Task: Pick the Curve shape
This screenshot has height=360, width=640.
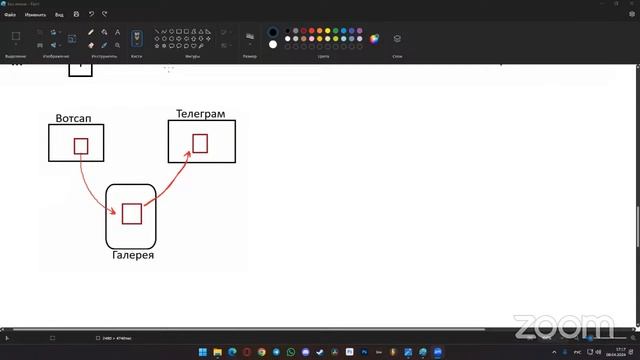Action: coord(164,31)
